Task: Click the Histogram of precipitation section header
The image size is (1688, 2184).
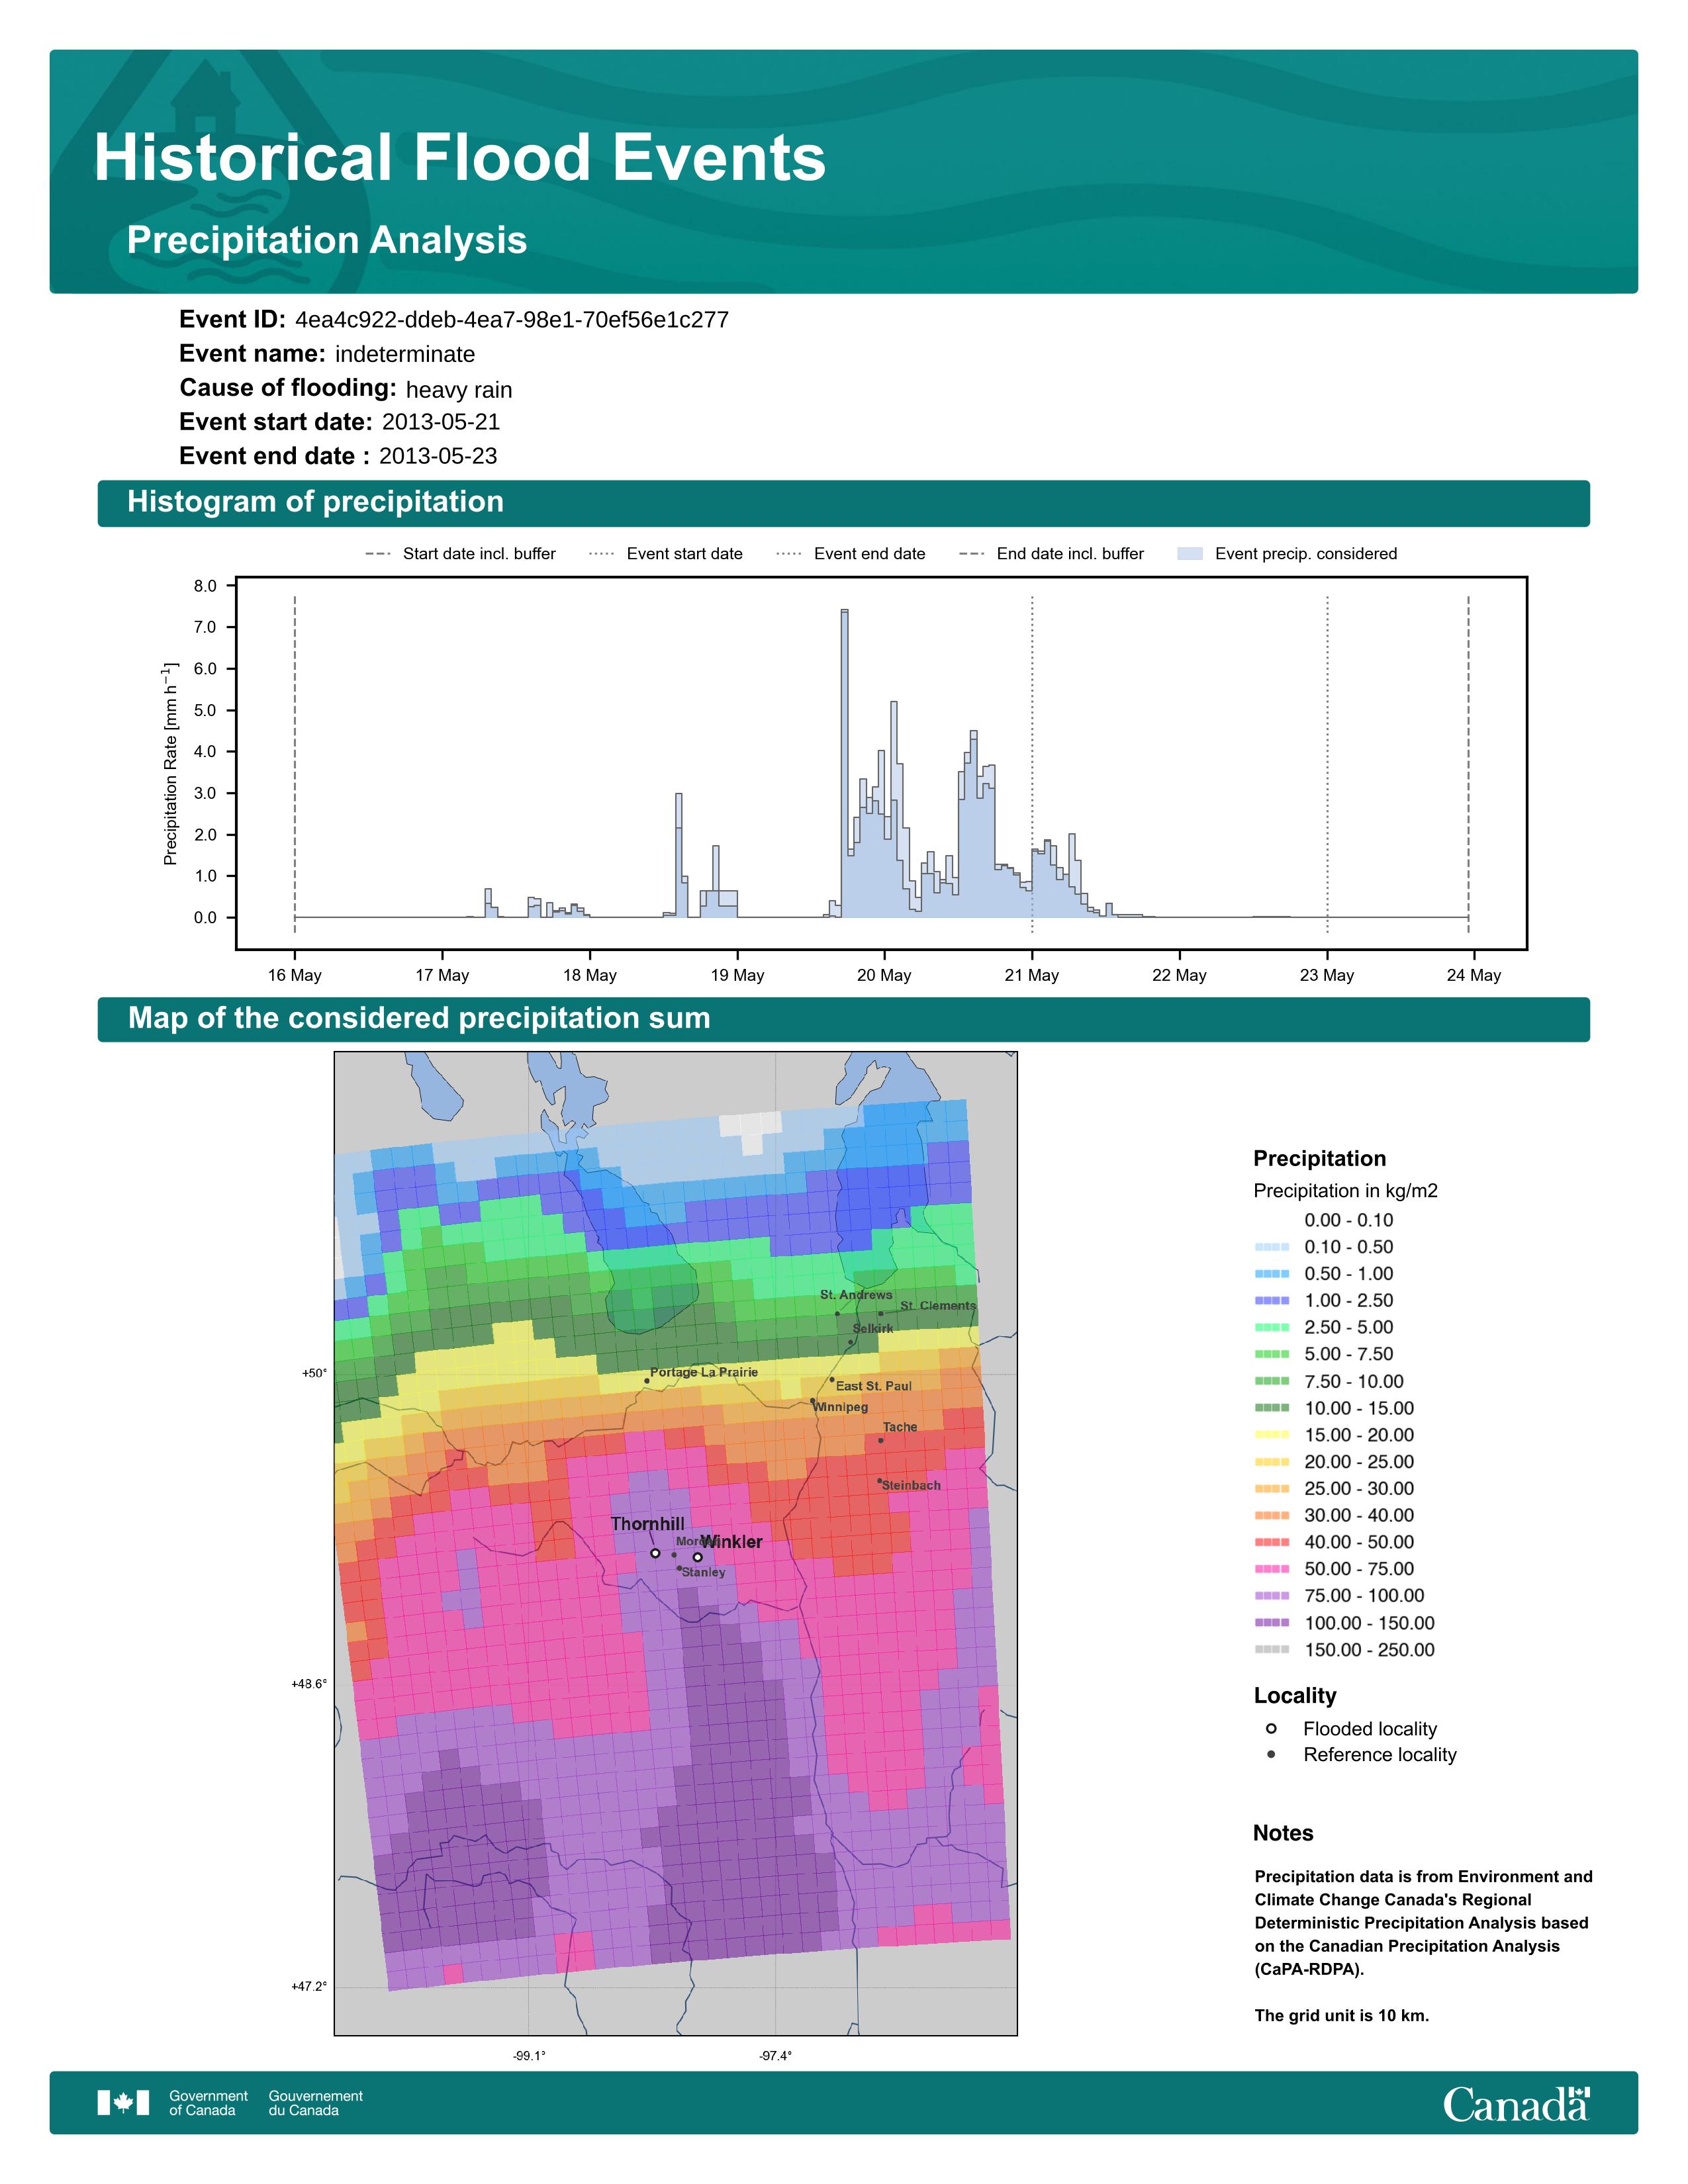Action: coord(315,502)
